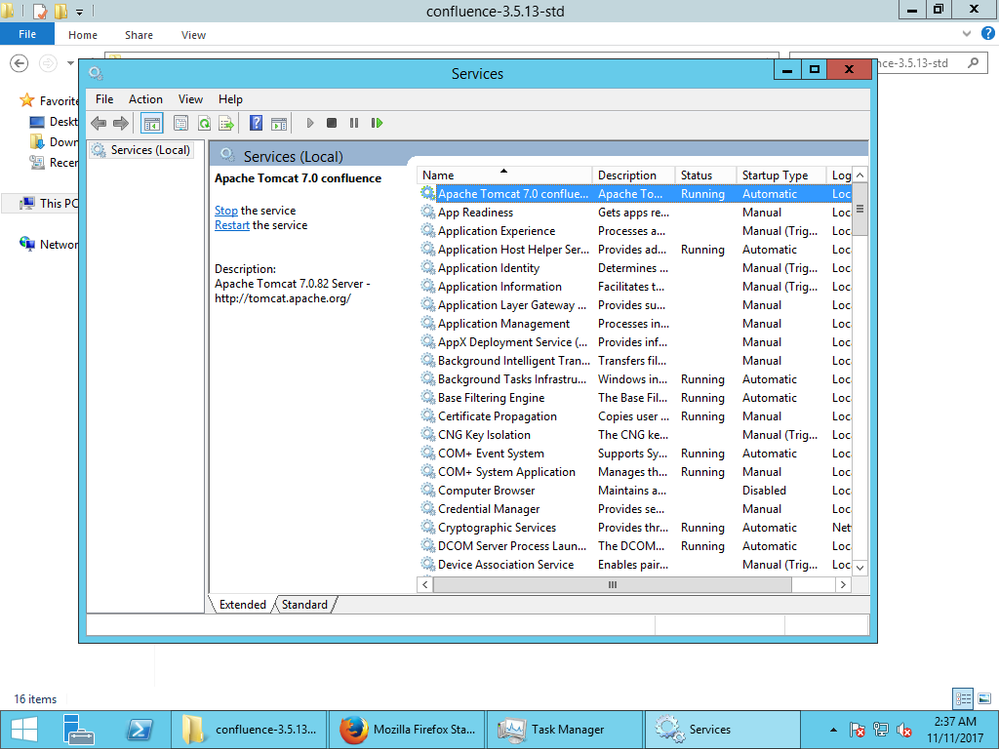The width and height of the screenshot is (999, 749).
Task: Expand the Explorer ribbon with chevron arrow
Action: [967, 34]
